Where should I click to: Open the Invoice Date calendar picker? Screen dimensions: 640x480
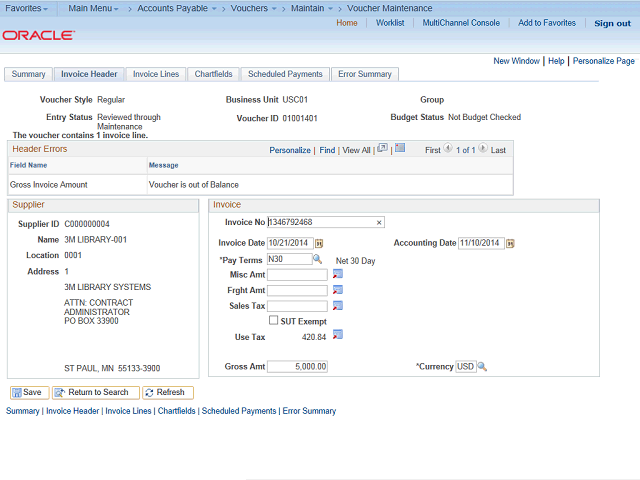point(319,243)
